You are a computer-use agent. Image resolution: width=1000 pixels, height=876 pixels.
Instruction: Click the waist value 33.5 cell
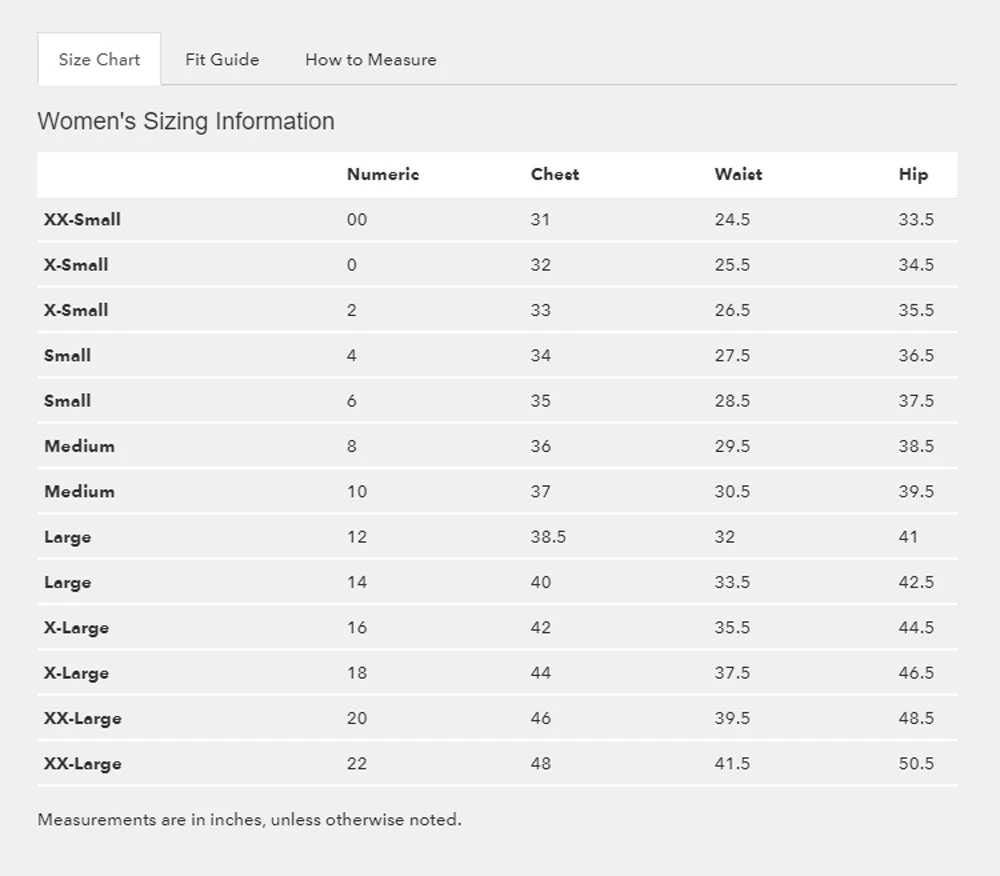click(732, 582)
